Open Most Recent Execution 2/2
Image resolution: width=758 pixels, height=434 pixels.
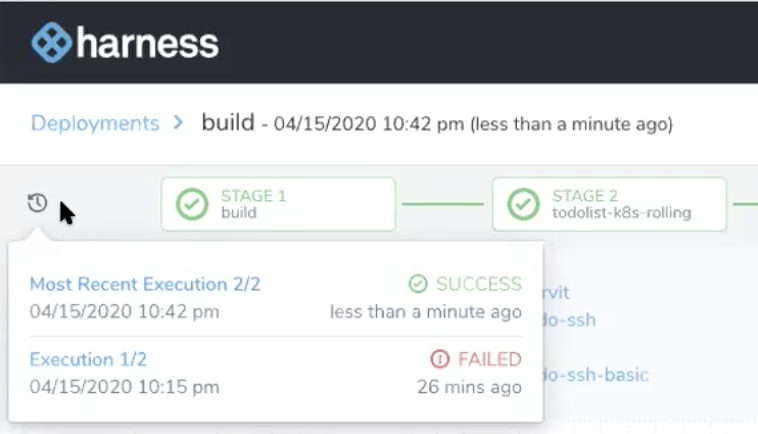coord(145,284)
